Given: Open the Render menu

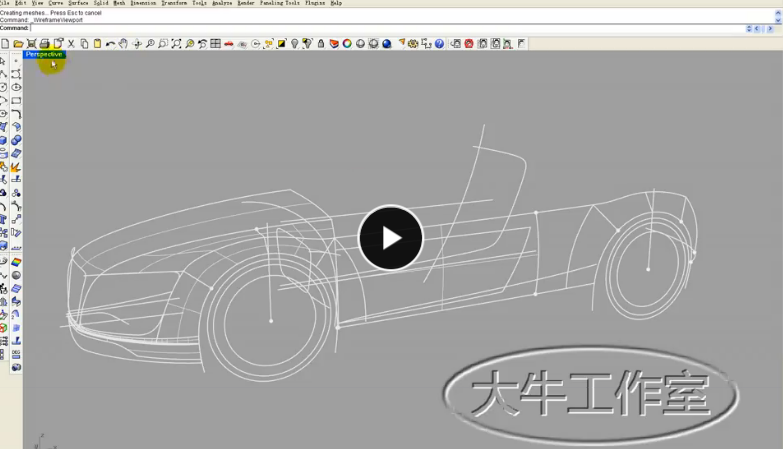Looking at the screenshot, I should (246, 3).
